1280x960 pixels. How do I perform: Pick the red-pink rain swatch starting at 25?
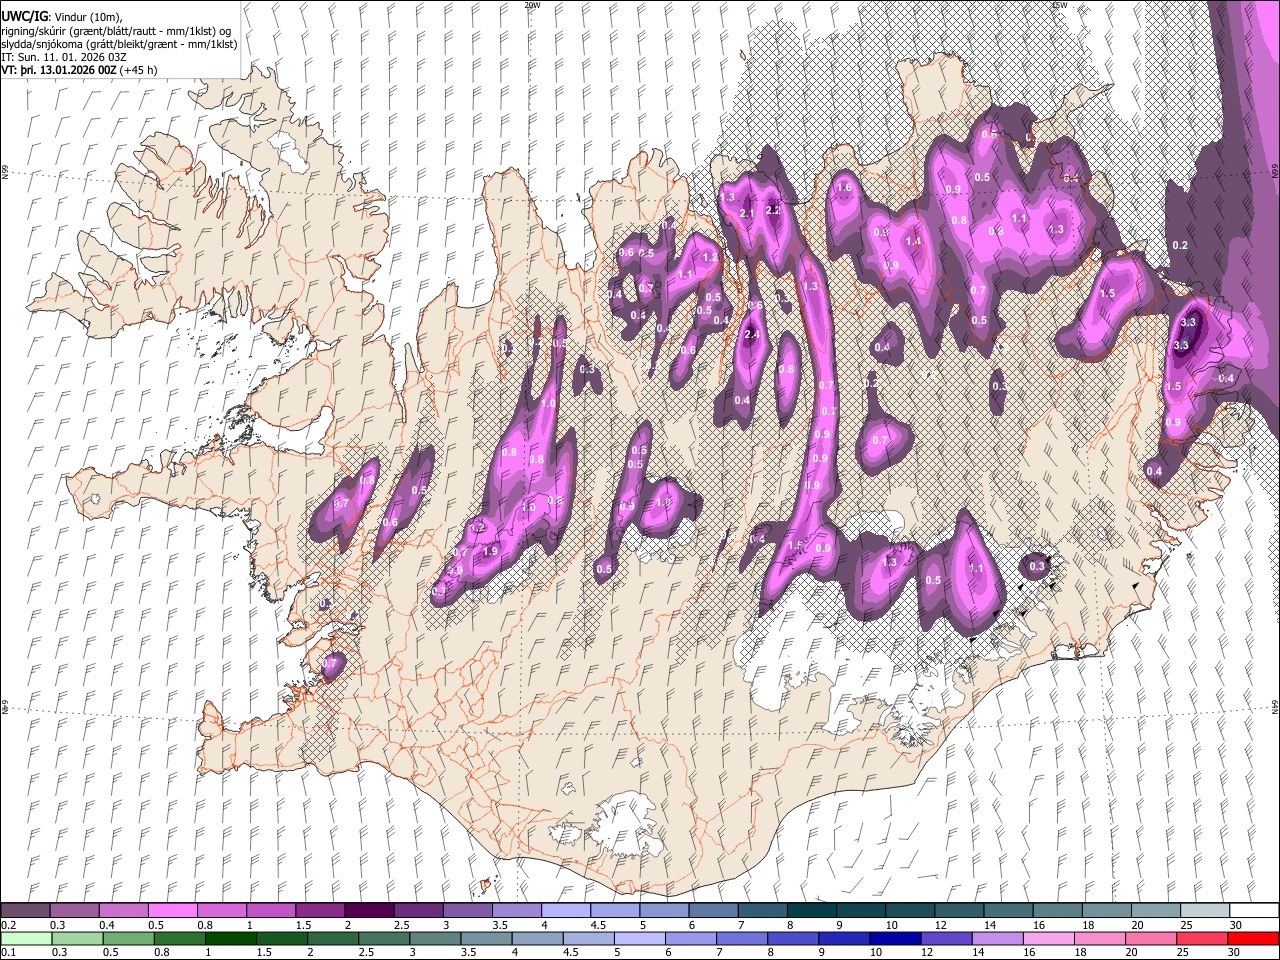tap(1200, 938)
